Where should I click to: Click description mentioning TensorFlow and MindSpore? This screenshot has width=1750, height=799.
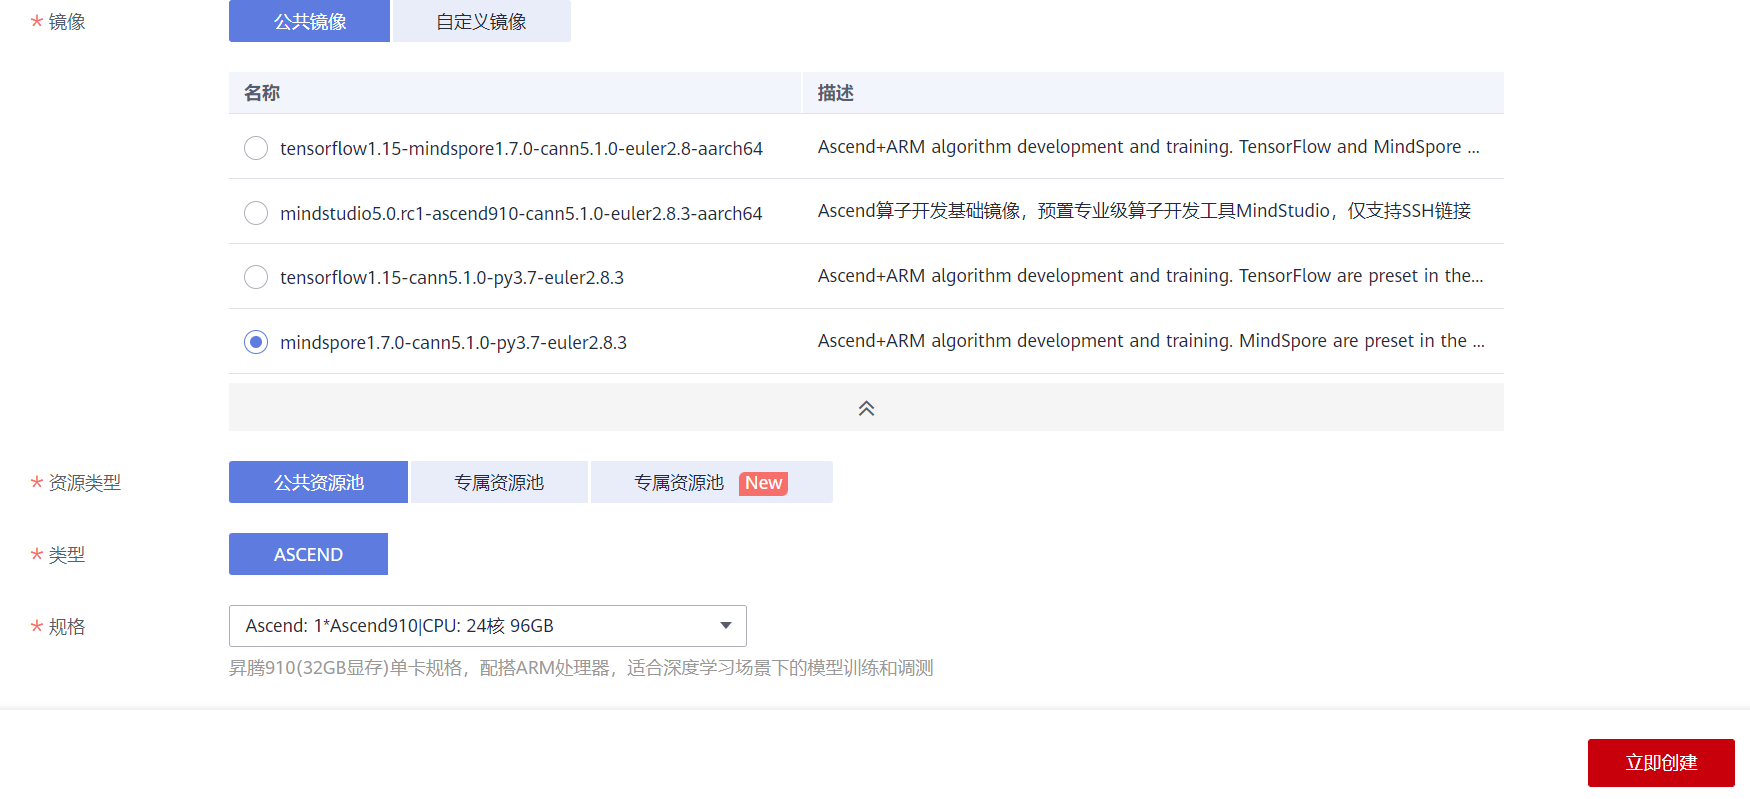pos(1149,147)
